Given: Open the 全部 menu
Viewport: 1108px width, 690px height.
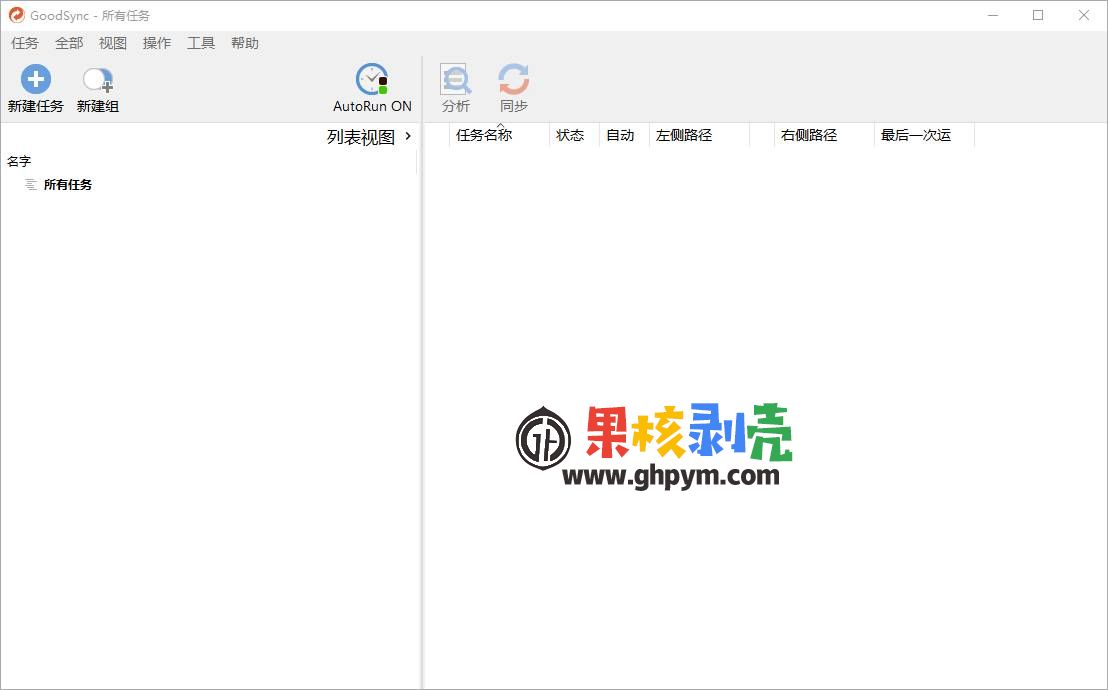Looking at the screenshot, I should point(69,43).
